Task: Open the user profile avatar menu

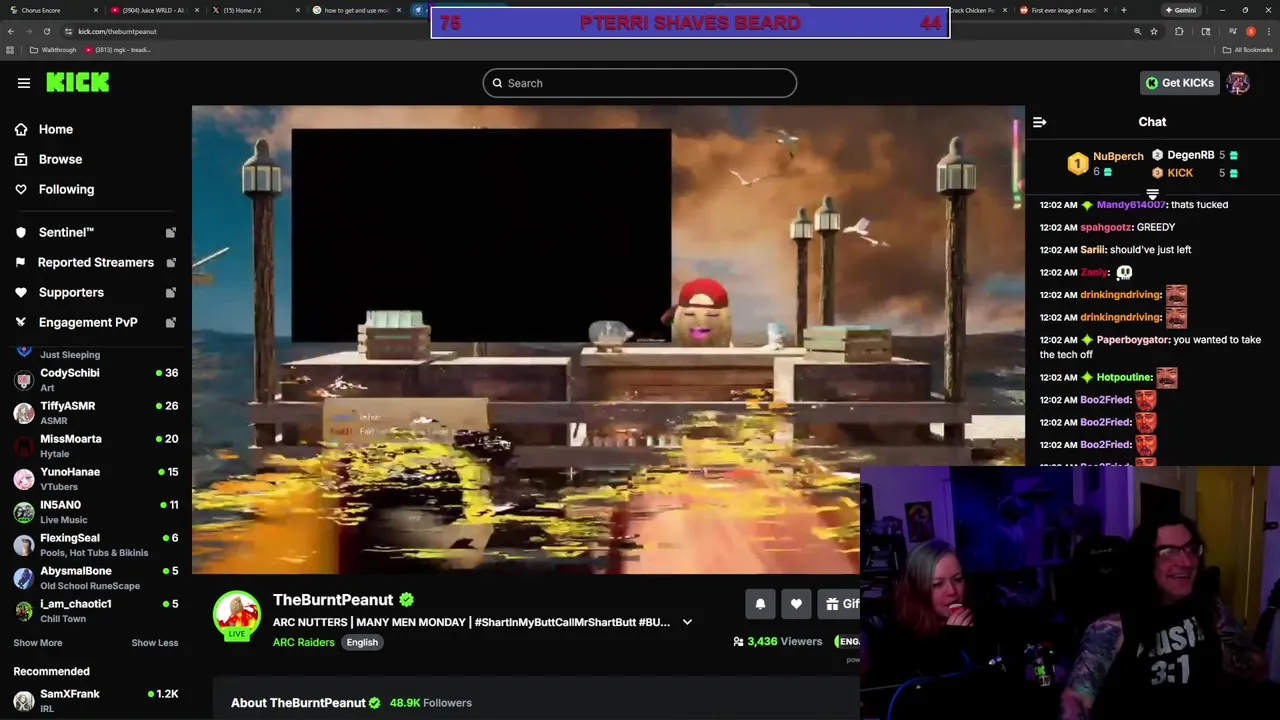Action: click(1238, 83)
